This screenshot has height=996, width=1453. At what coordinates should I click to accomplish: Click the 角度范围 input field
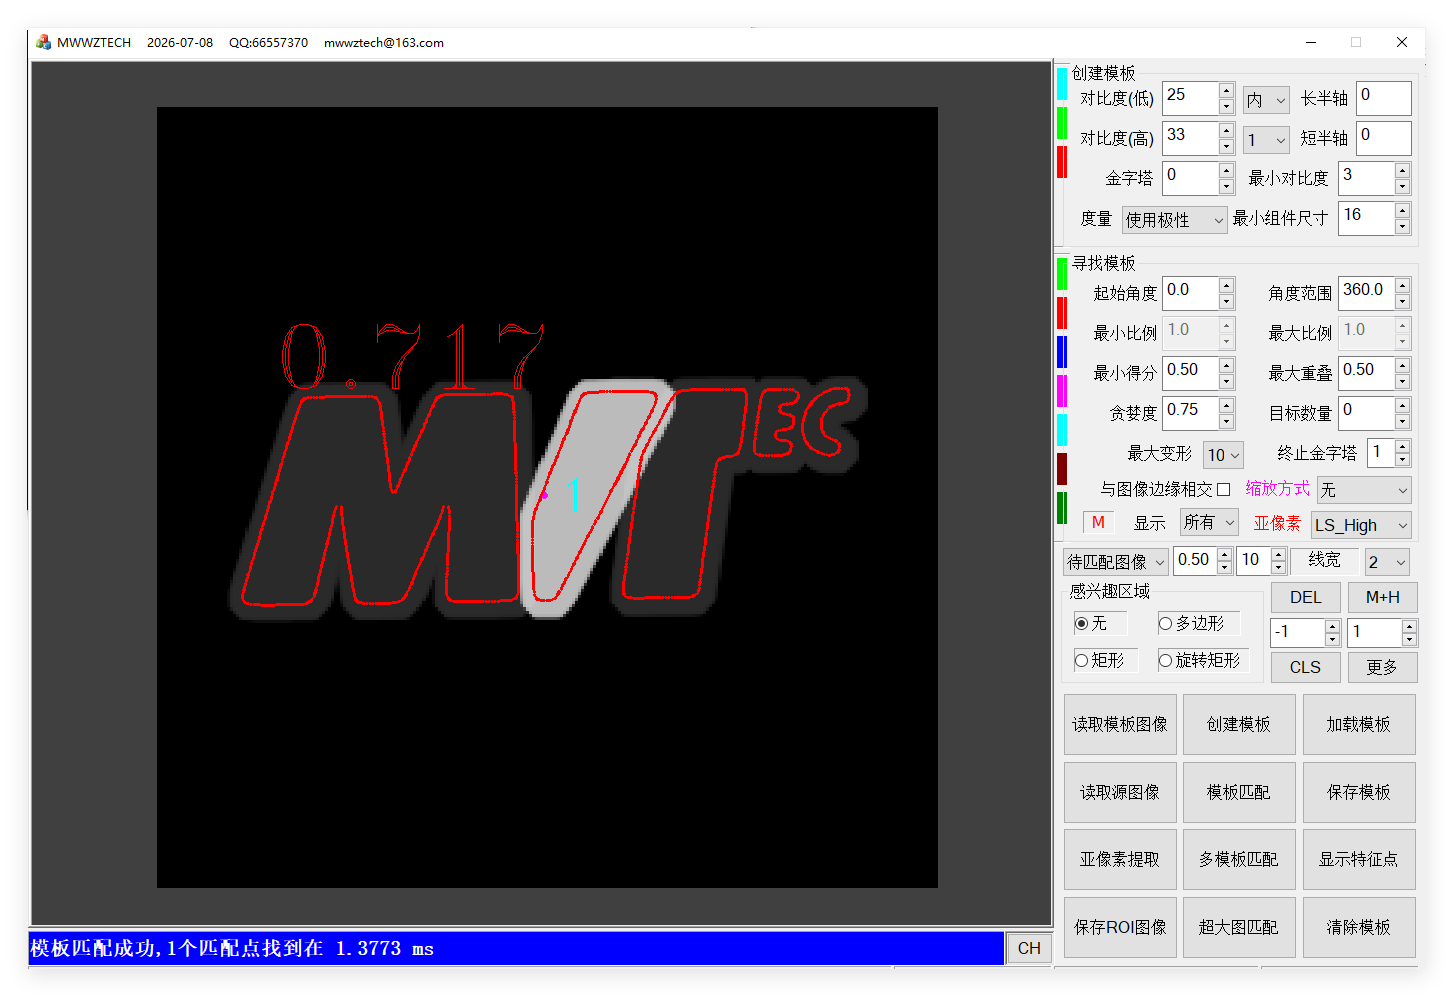1366,293
